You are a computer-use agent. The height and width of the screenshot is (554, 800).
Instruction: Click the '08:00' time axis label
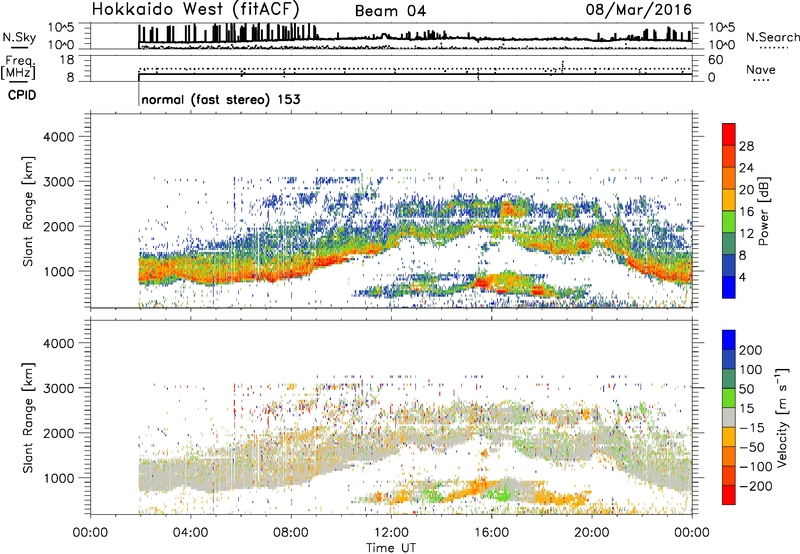coord(291,533)
